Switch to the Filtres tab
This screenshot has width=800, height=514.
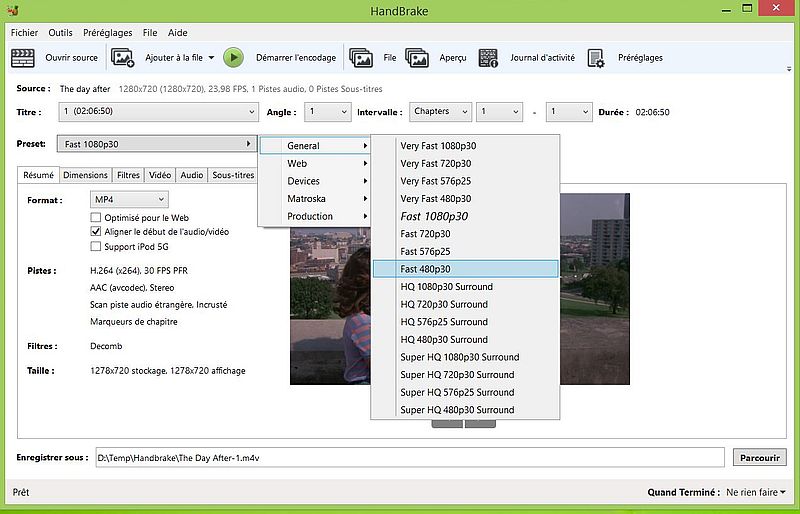click(x=128, y=175)
